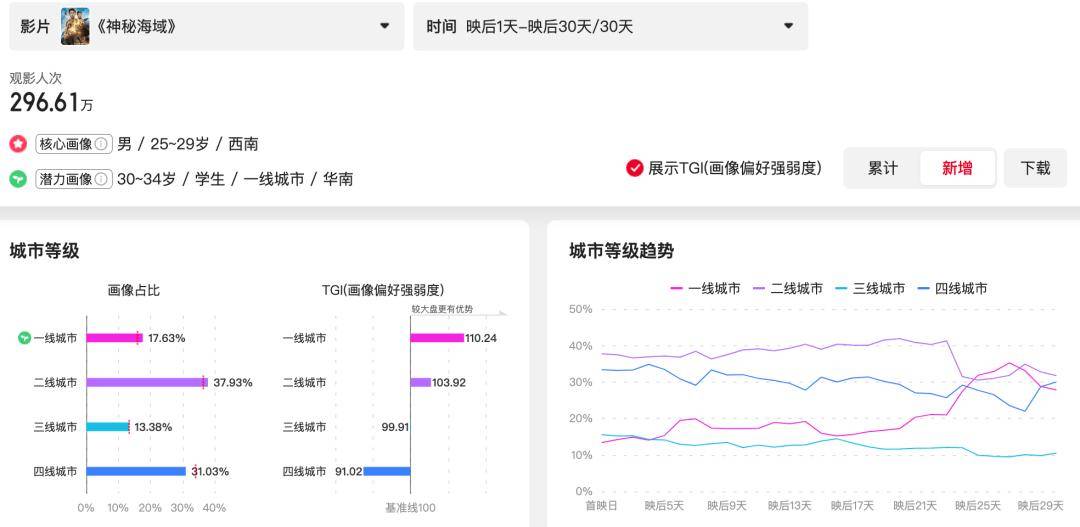Click the green sprout icon beside 一线城市 bar
This screenshot has height=527, width=1080.
24,338
